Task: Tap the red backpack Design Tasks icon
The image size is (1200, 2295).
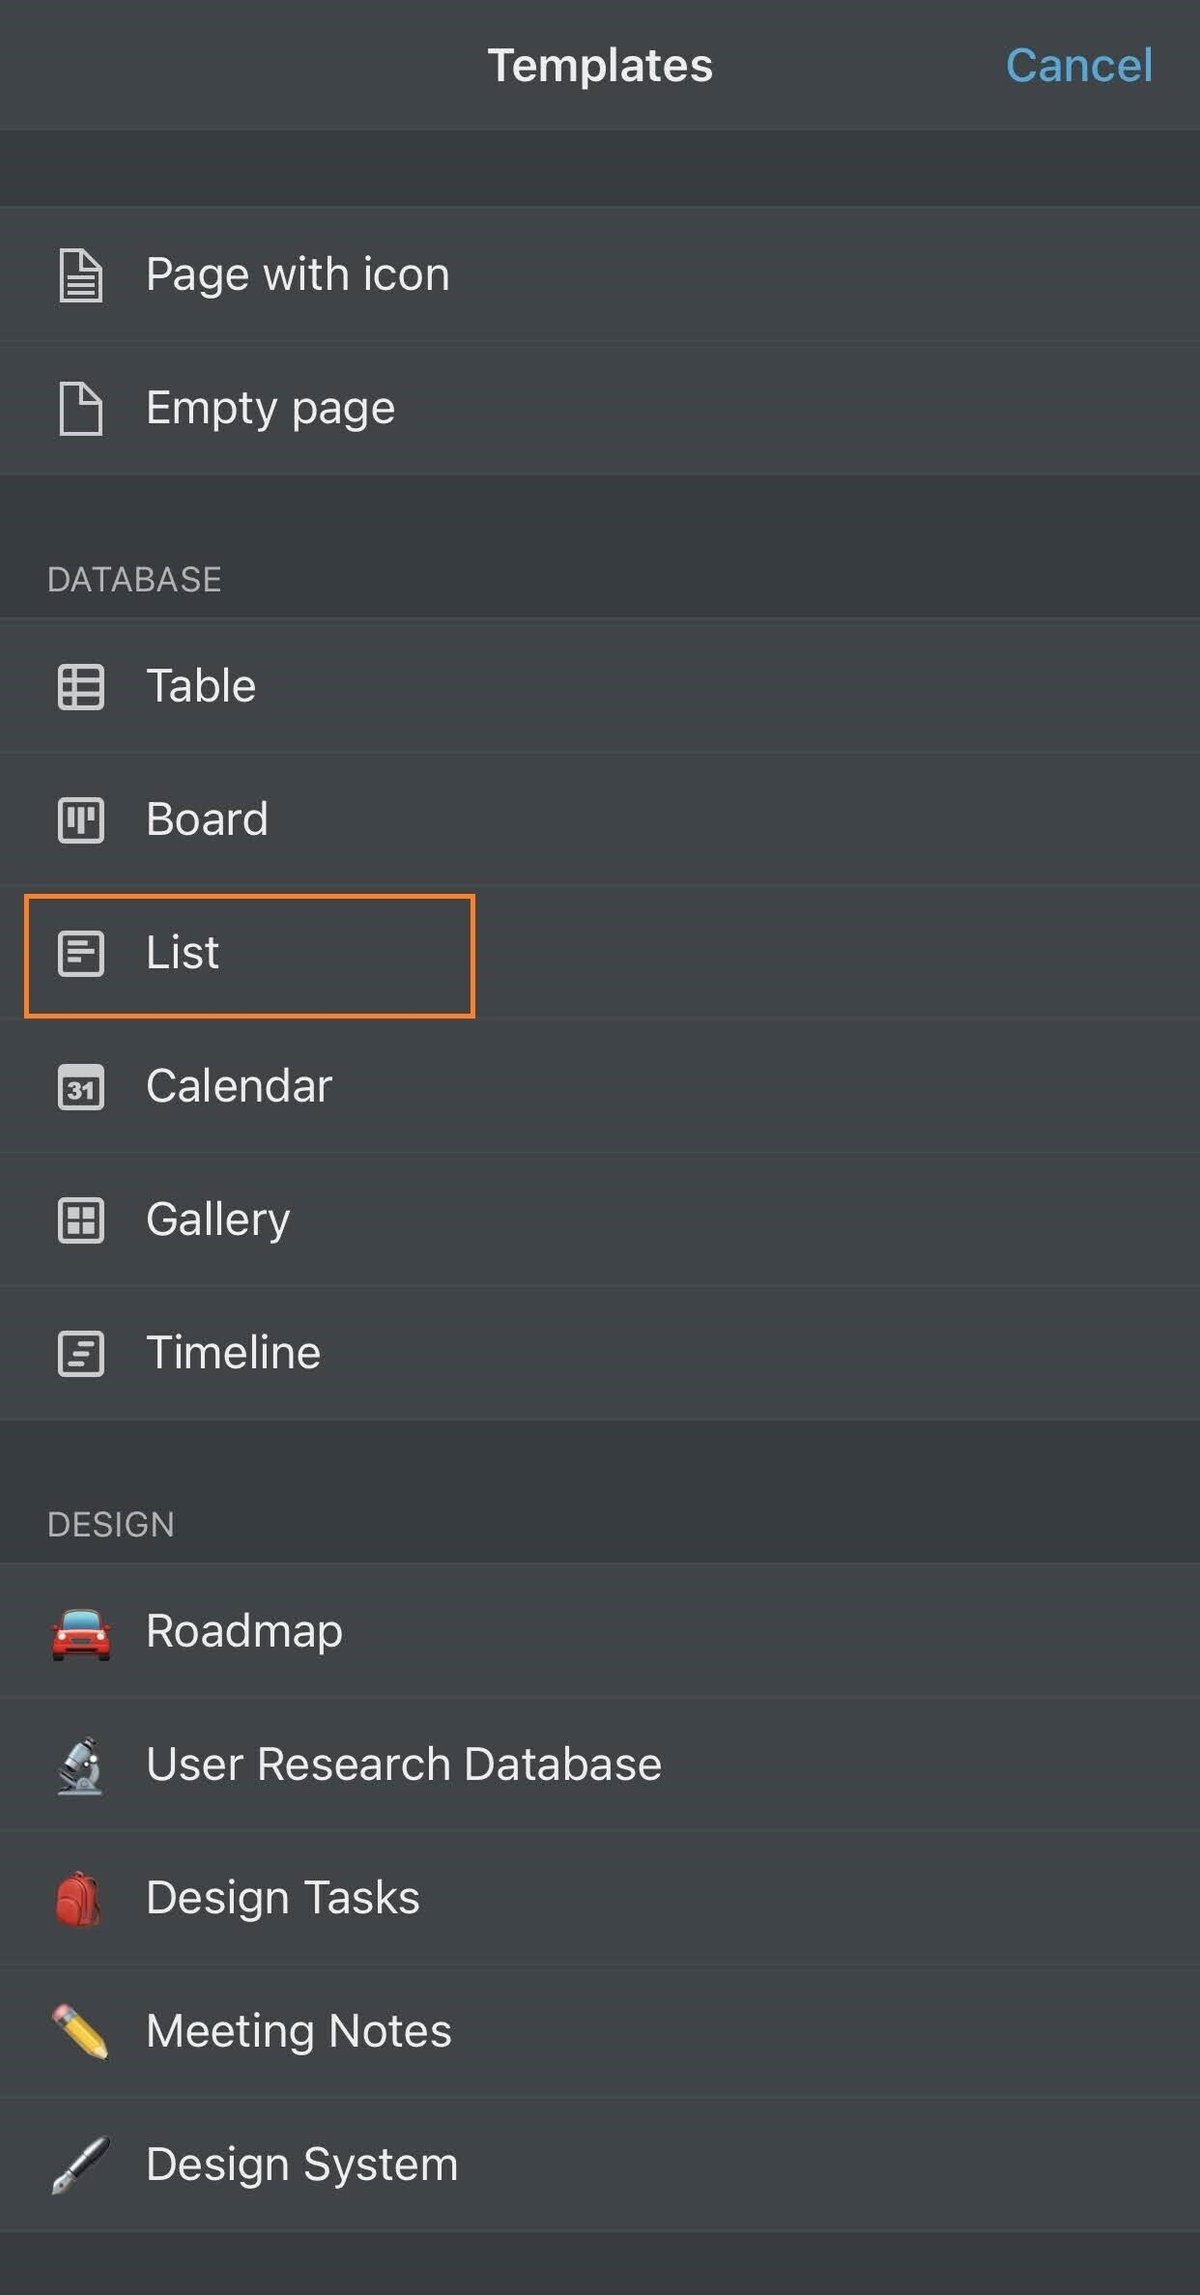Action: [79, 1899]
